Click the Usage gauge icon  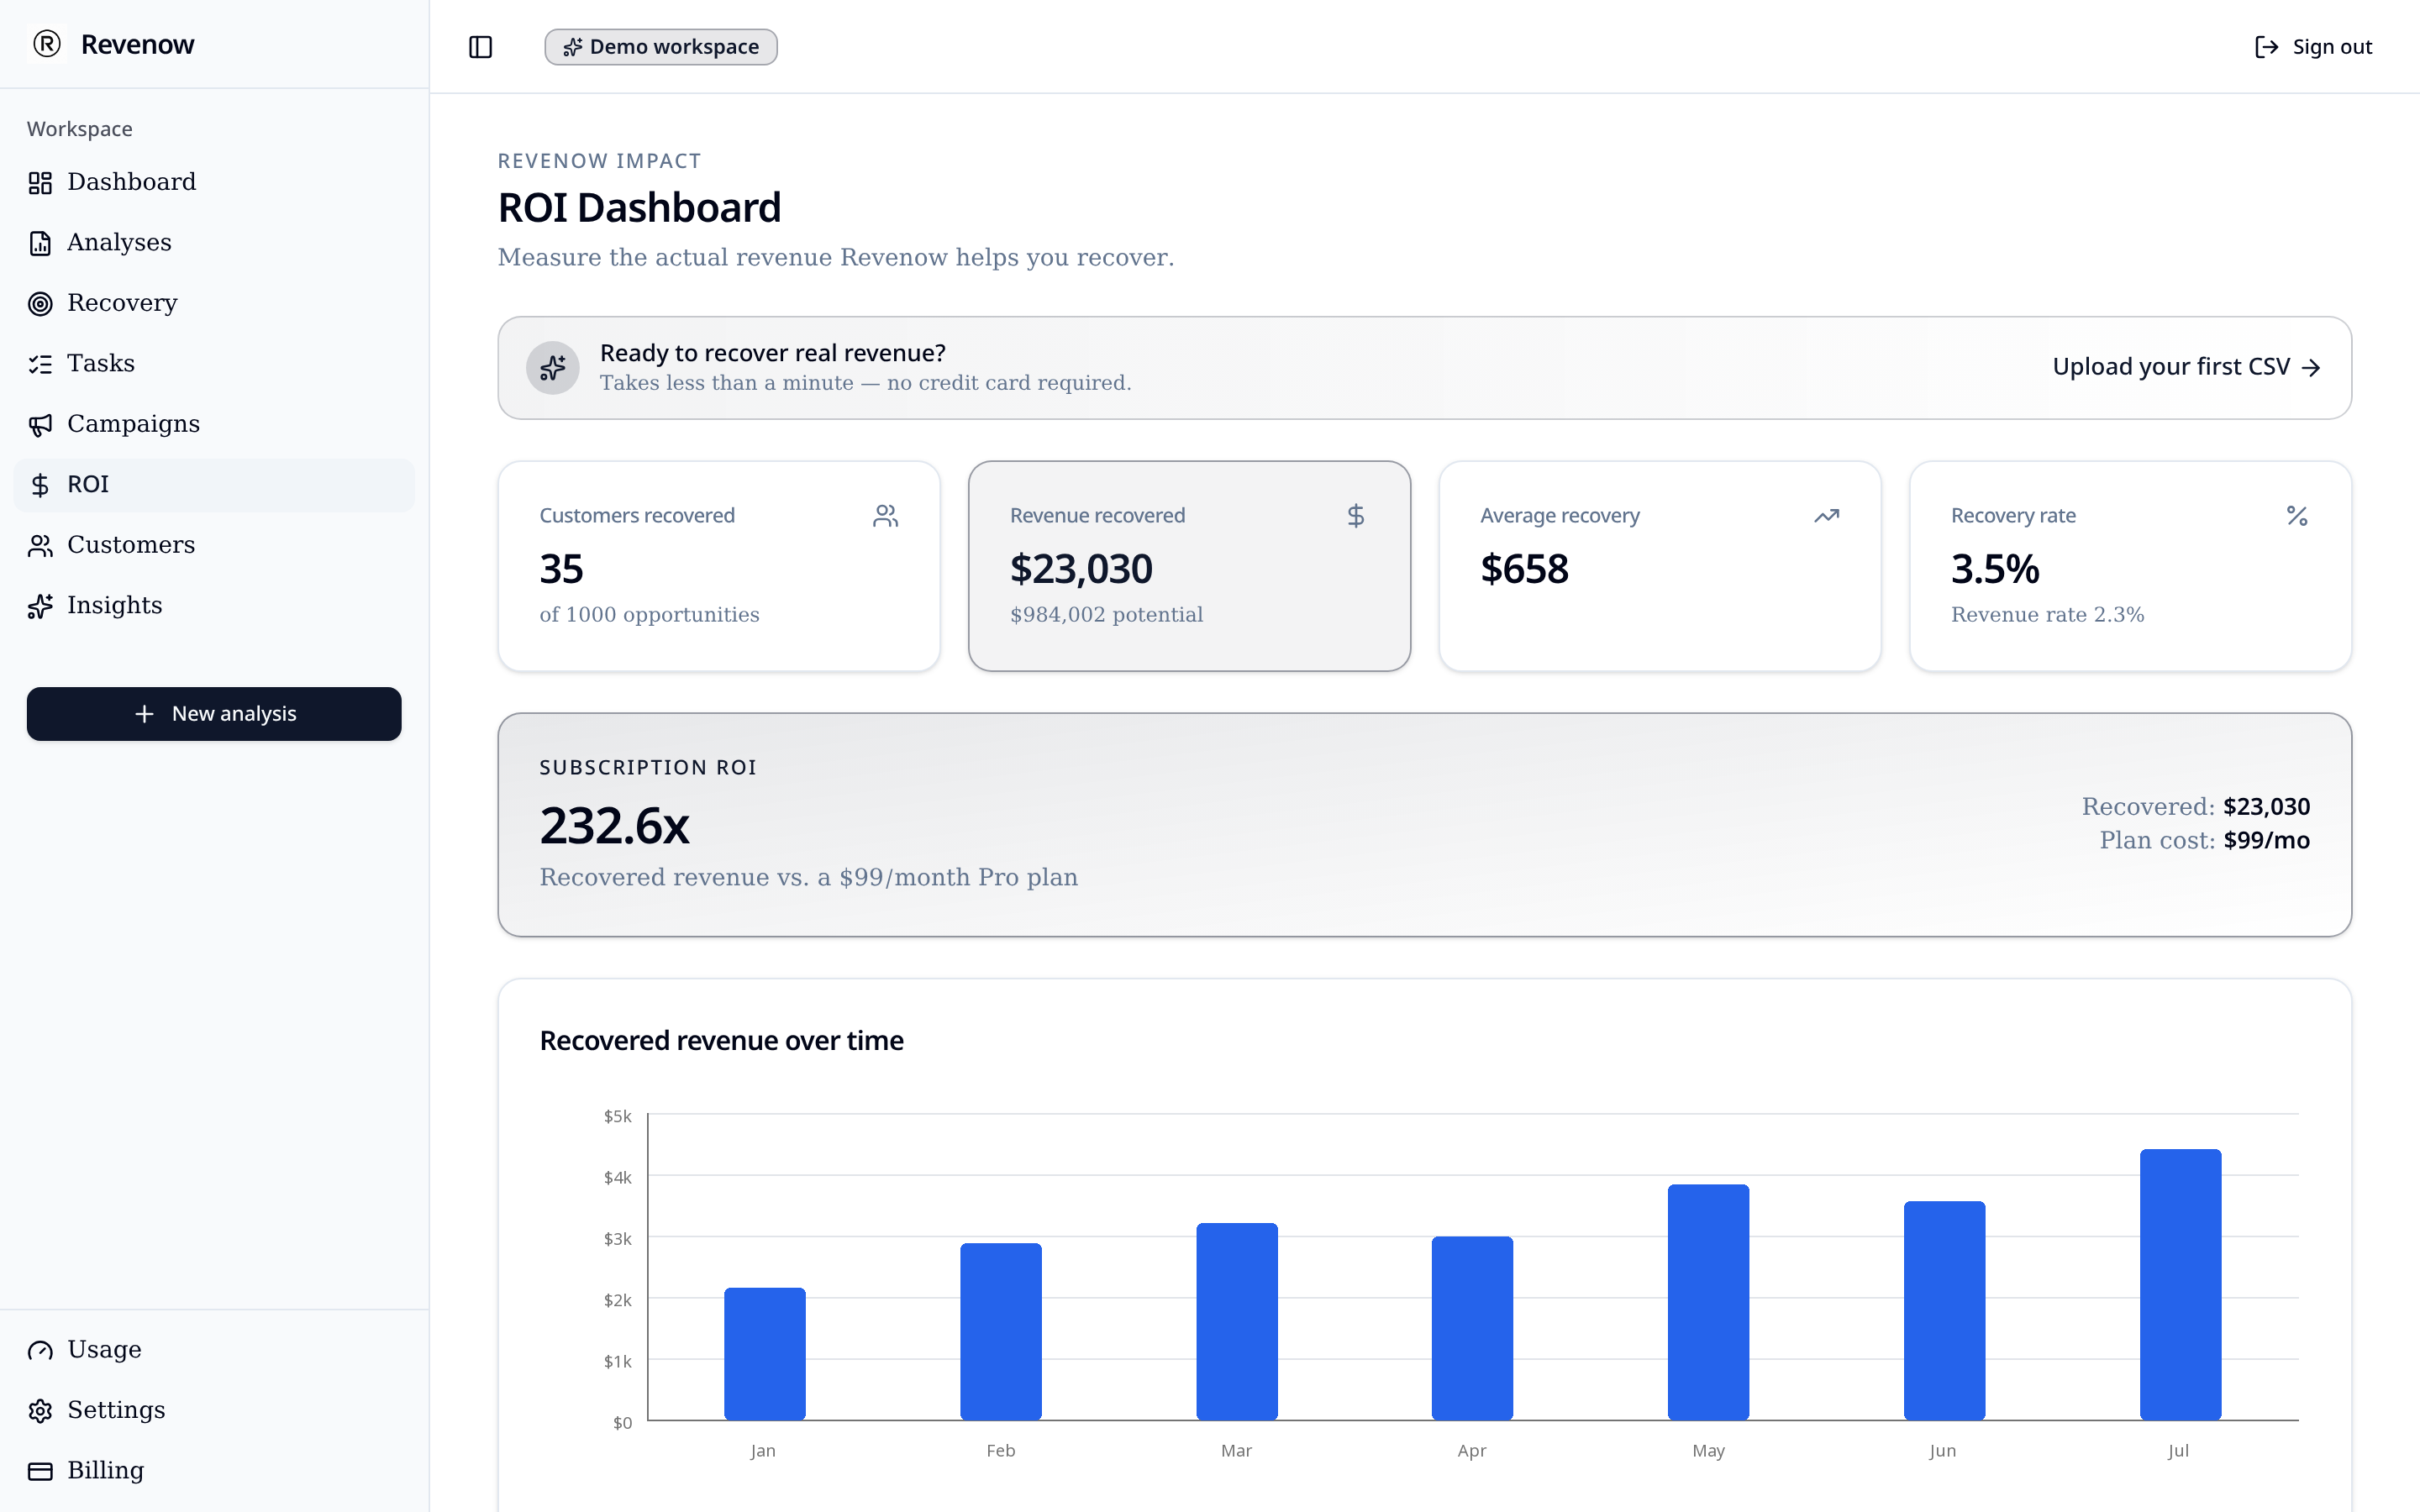[x=40, y=1350]
